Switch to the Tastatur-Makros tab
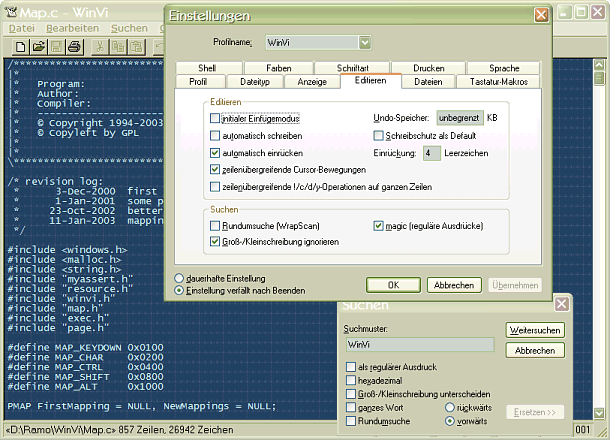Screen dimensions: 610x440 pyautogui.click(x=499, y=82)
